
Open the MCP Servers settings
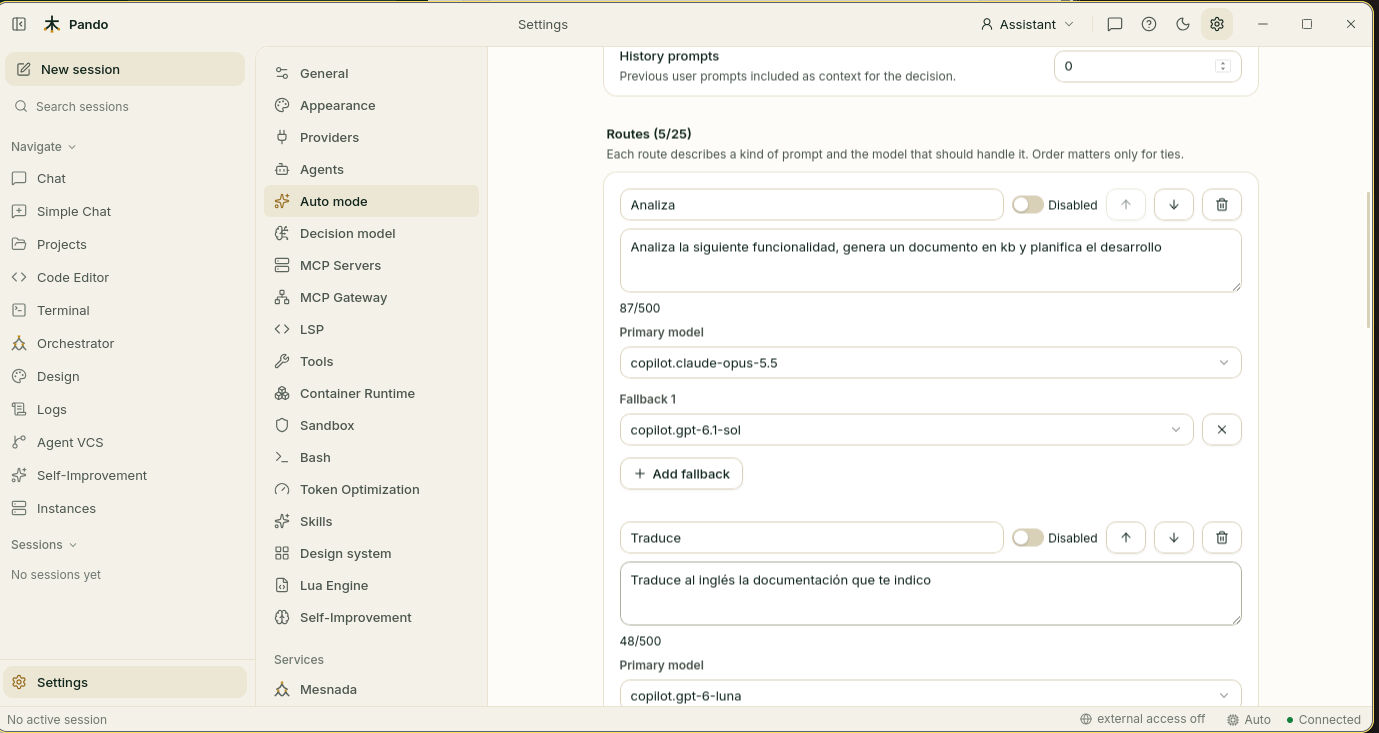click(371, 265)
